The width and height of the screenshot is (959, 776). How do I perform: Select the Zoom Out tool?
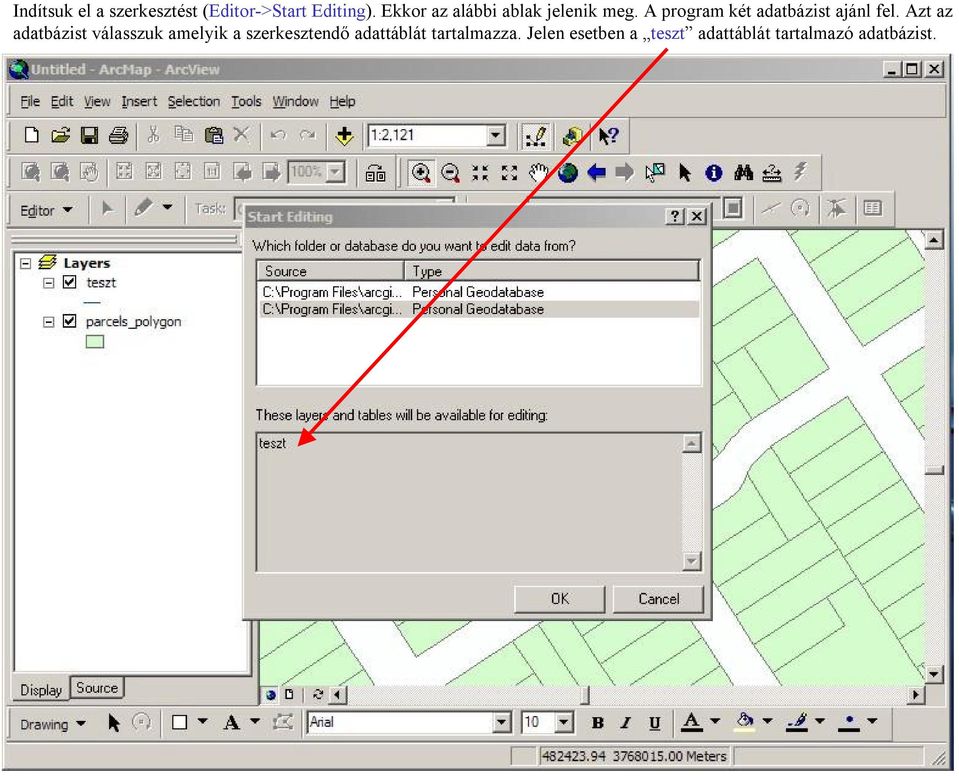(x=450, y=172)
